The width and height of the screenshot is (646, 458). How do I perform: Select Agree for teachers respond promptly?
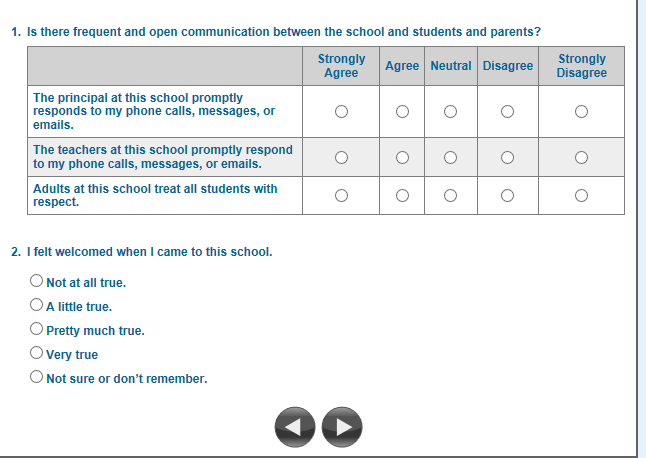click(402, 157)
